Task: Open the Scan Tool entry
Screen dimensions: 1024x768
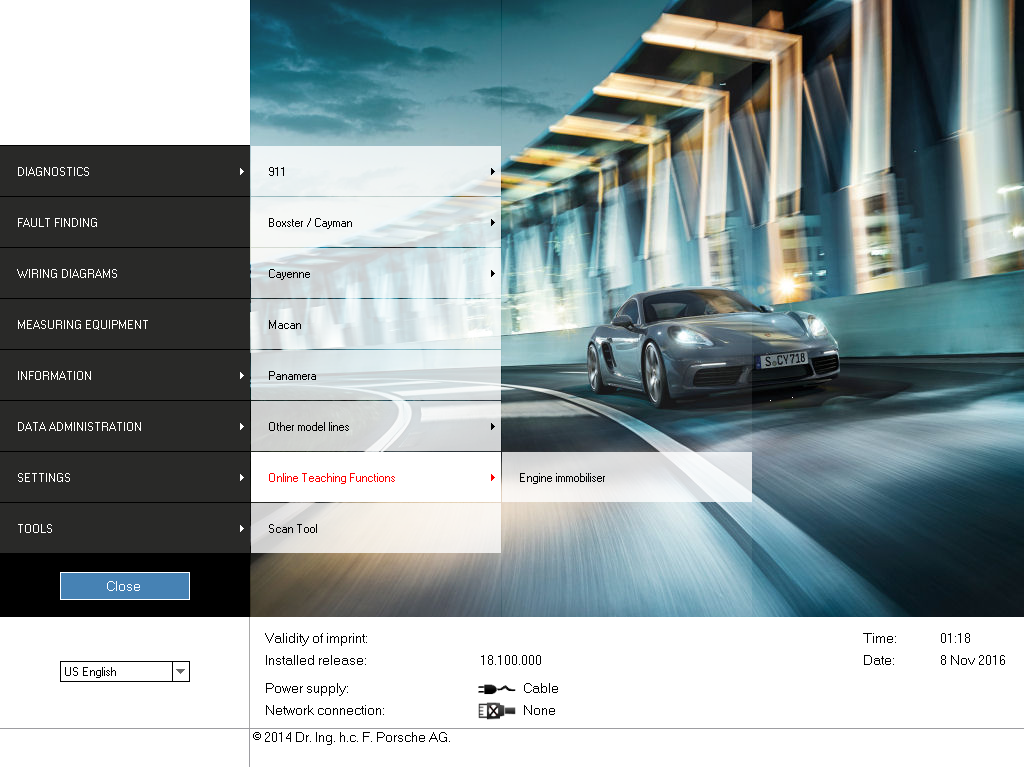Action: tap(376, 528)
